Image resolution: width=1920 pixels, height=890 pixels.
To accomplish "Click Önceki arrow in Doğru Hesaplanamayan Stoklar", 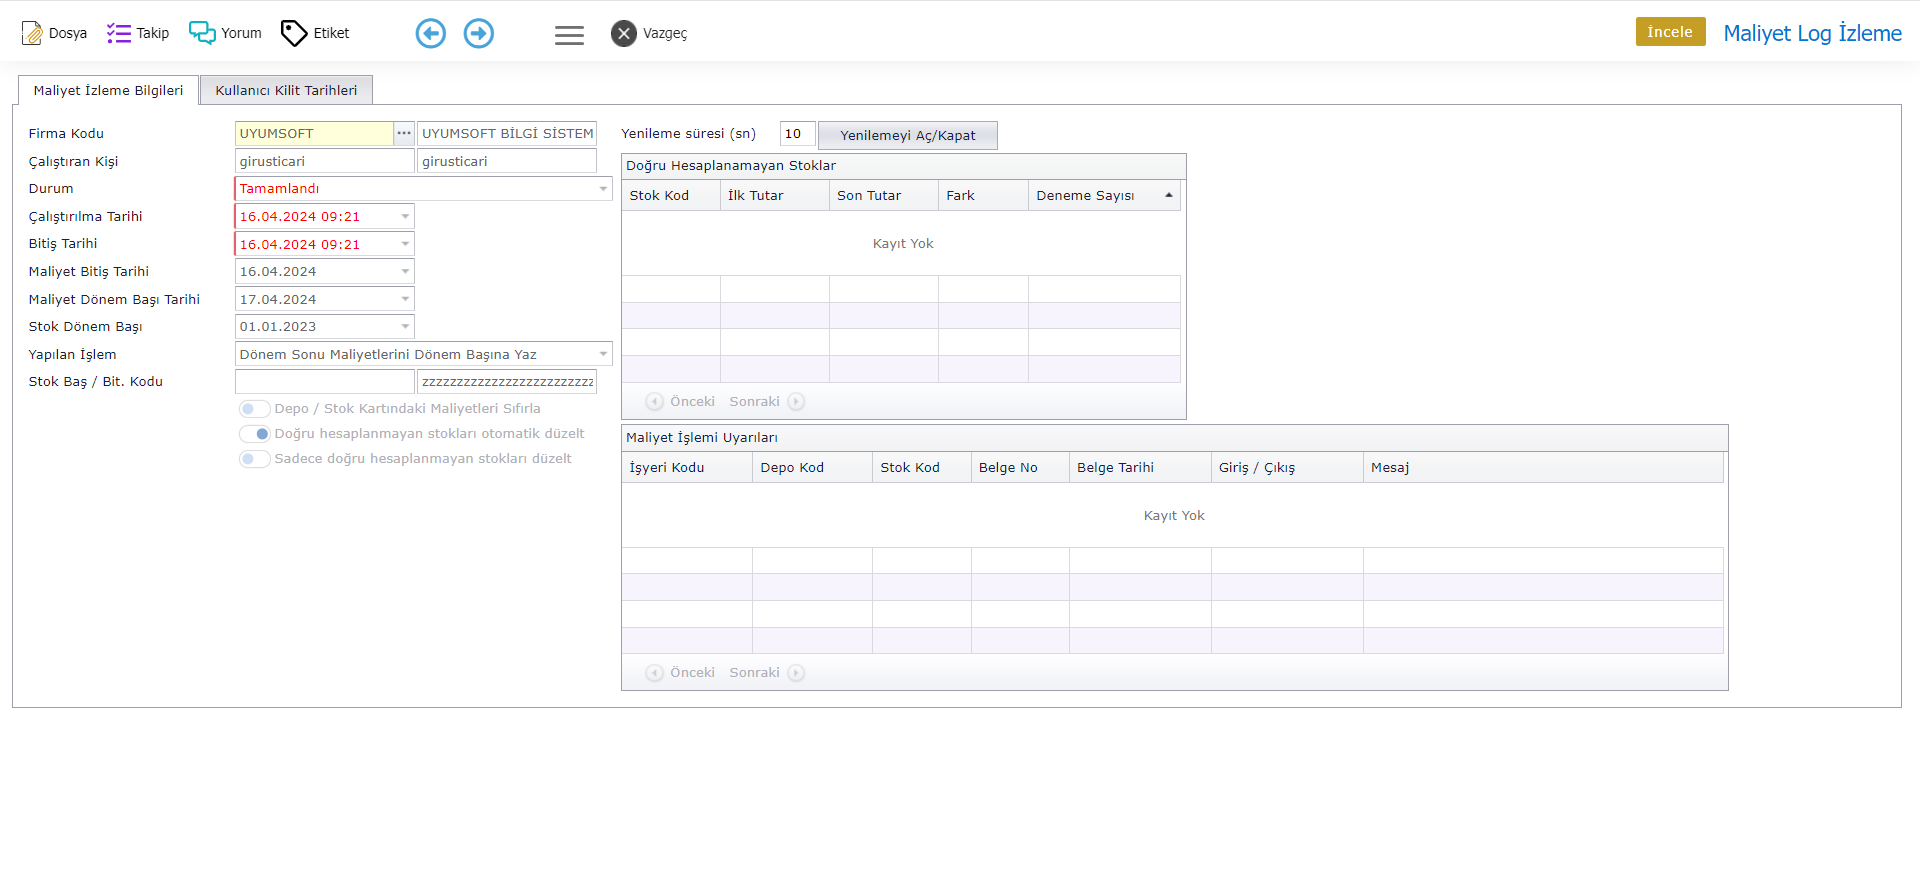I will click(x=654, y=402).
